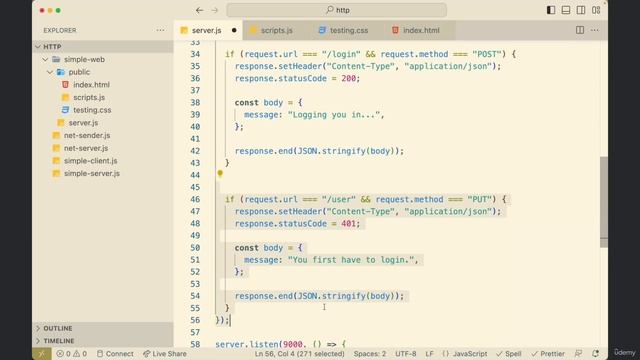Click the server.js tab file icon

(x=184, y=30)
